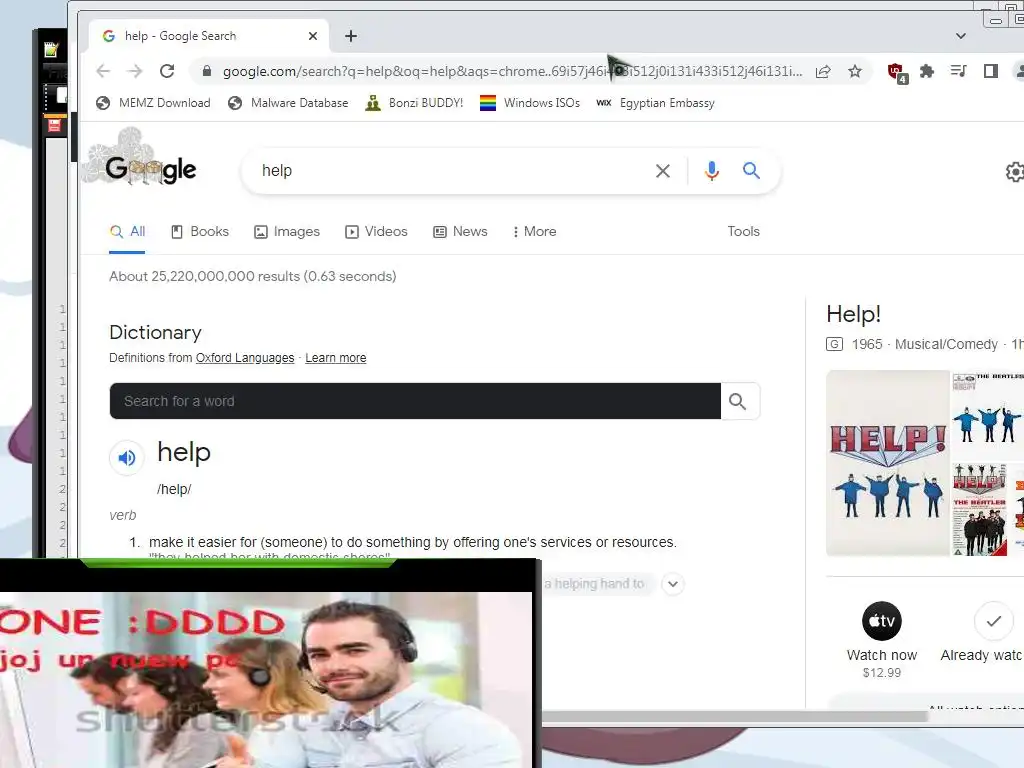Image resolution: width=1024 pixels, height=768 pixels.
Task: Open a new browser tab
Action: [351, 36]
